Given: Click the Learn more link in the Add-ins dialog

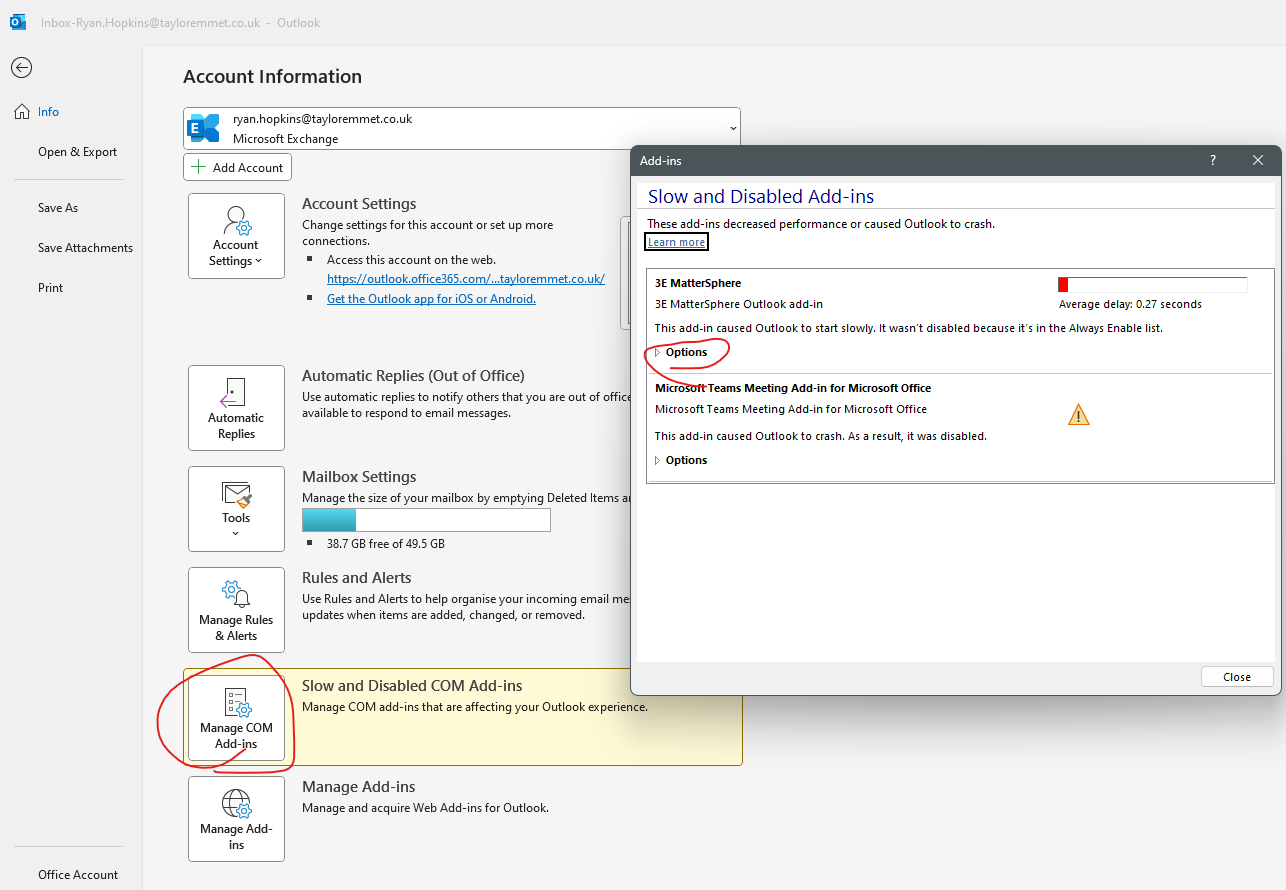Looking at the screenshot, I should [676, 242].
